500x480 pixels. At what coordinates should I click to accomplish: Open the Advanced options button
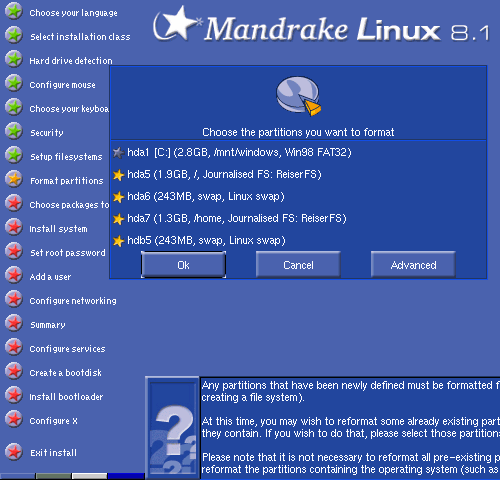[x=413, y=265]
